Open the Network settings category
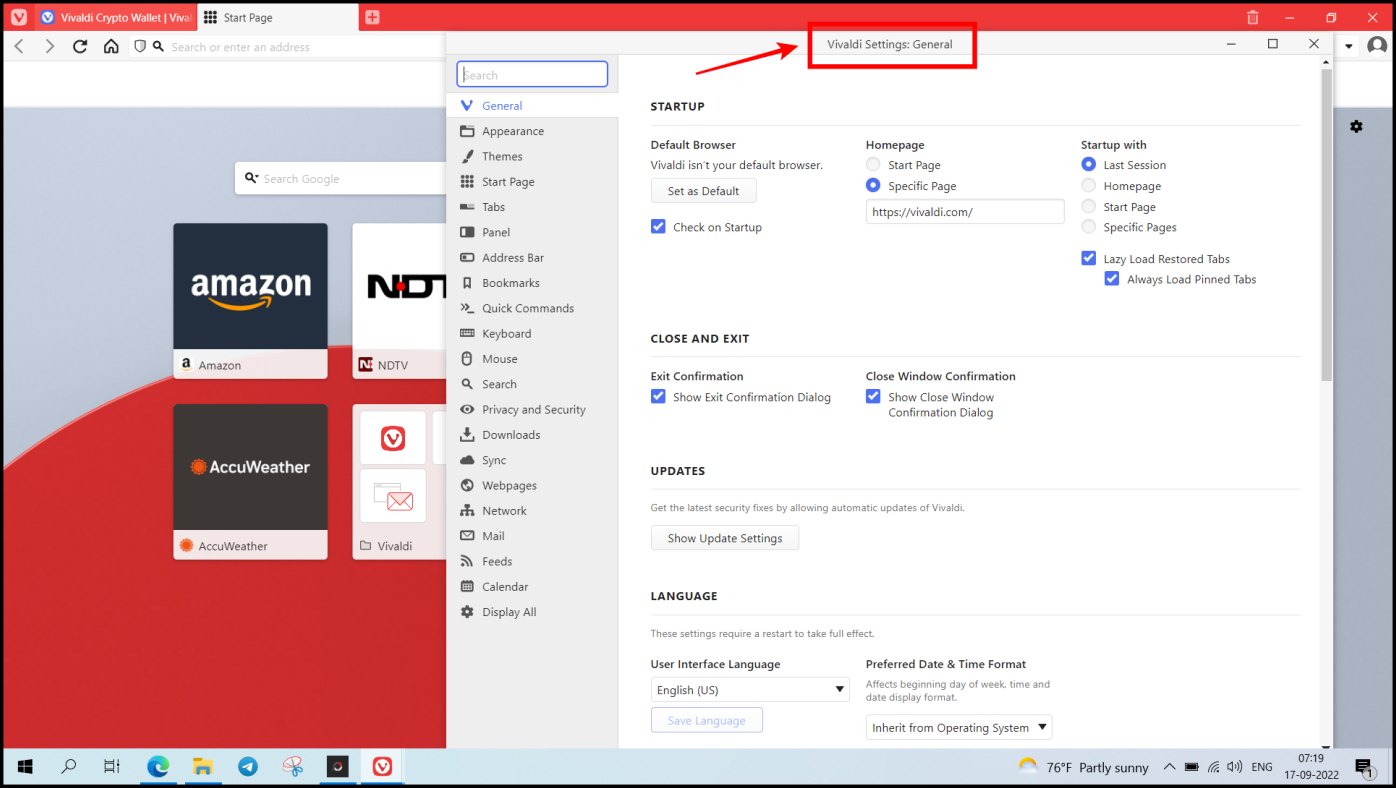This screenshot has height=788, width=1396. 532,511
